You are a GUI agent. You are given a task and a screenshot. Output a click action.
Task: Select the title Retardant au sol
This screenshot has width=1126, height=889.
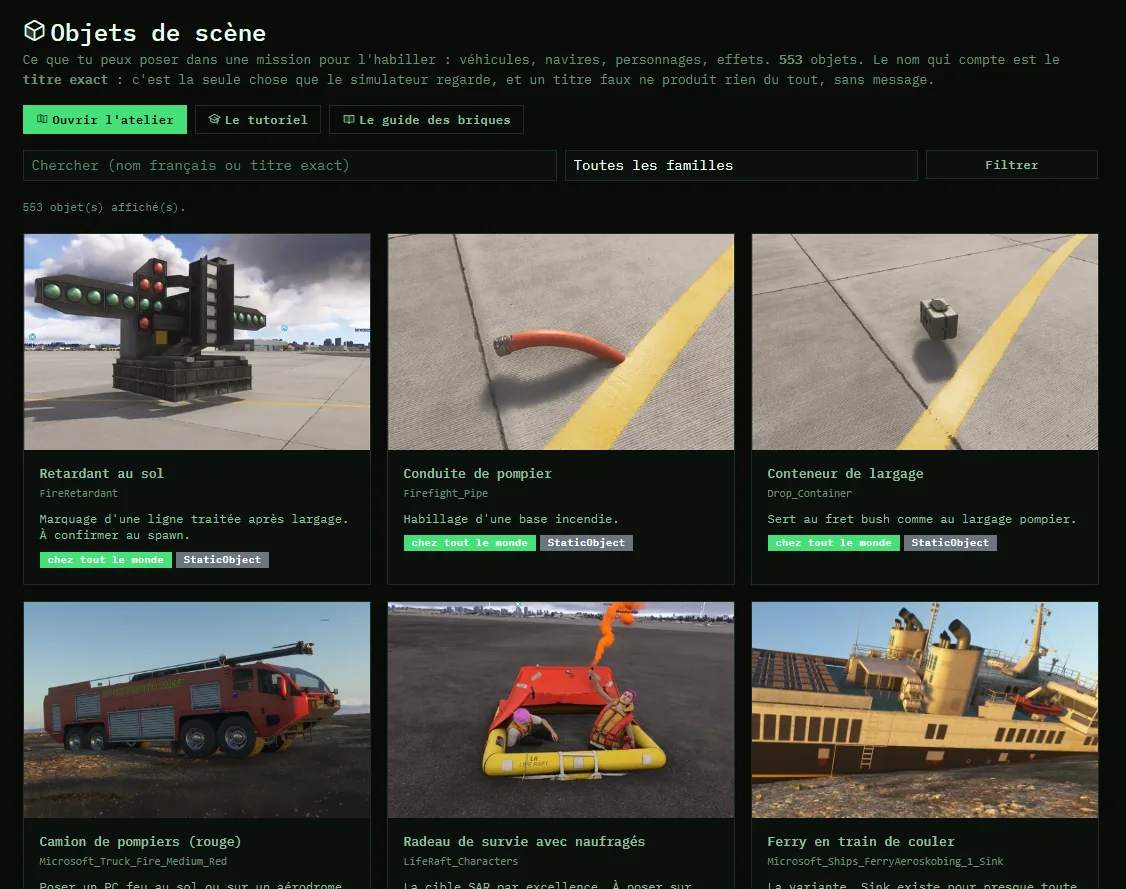[101, 473]
